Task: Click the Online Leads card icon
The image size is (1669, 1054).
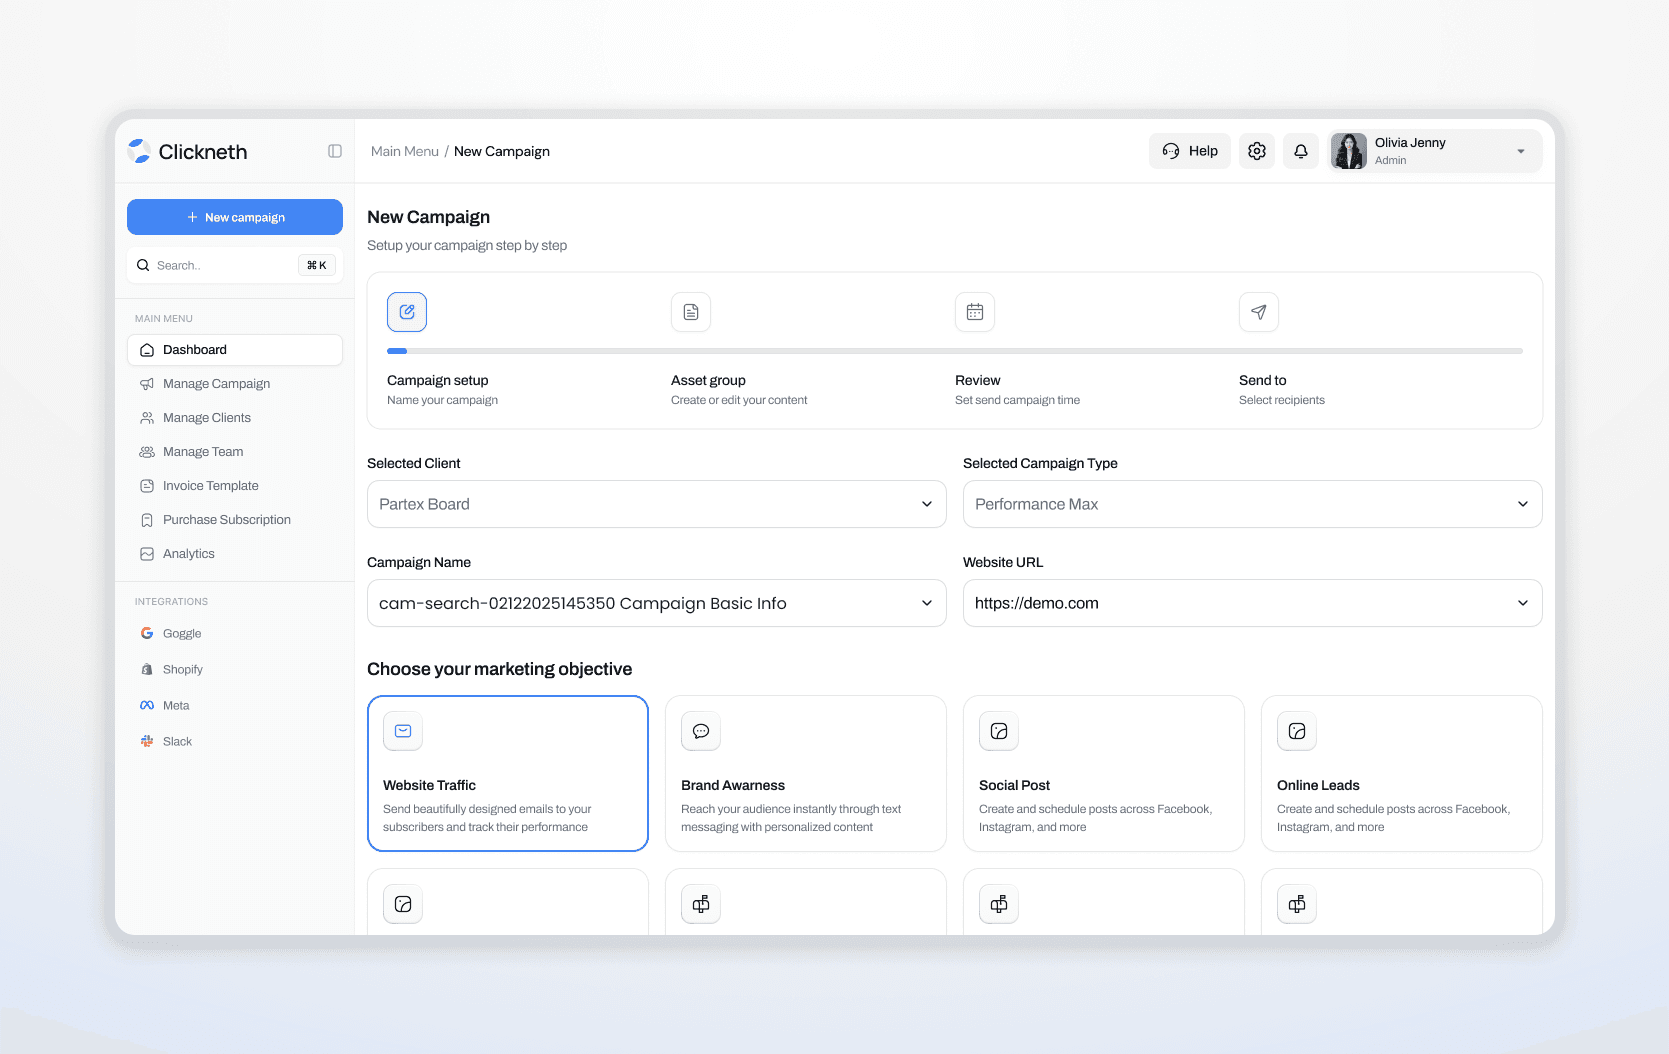Action: (1297, 731)
